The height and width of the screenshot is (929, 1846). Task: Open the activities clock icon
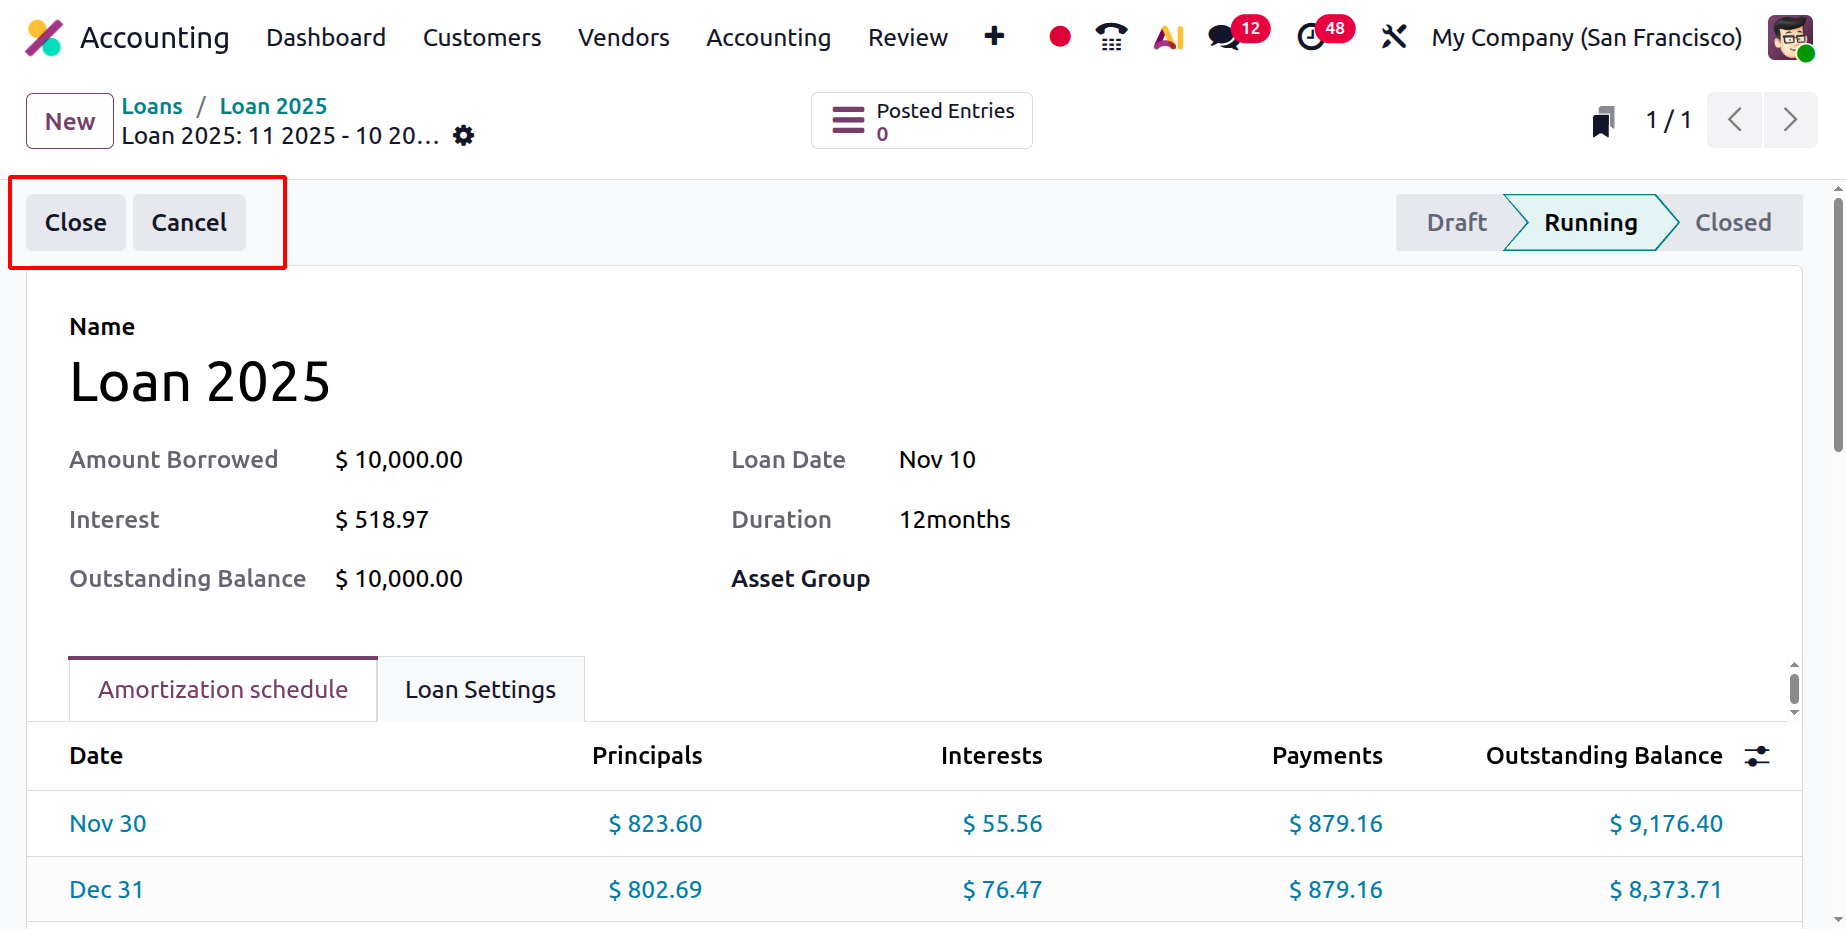(x=1310, y=38)
